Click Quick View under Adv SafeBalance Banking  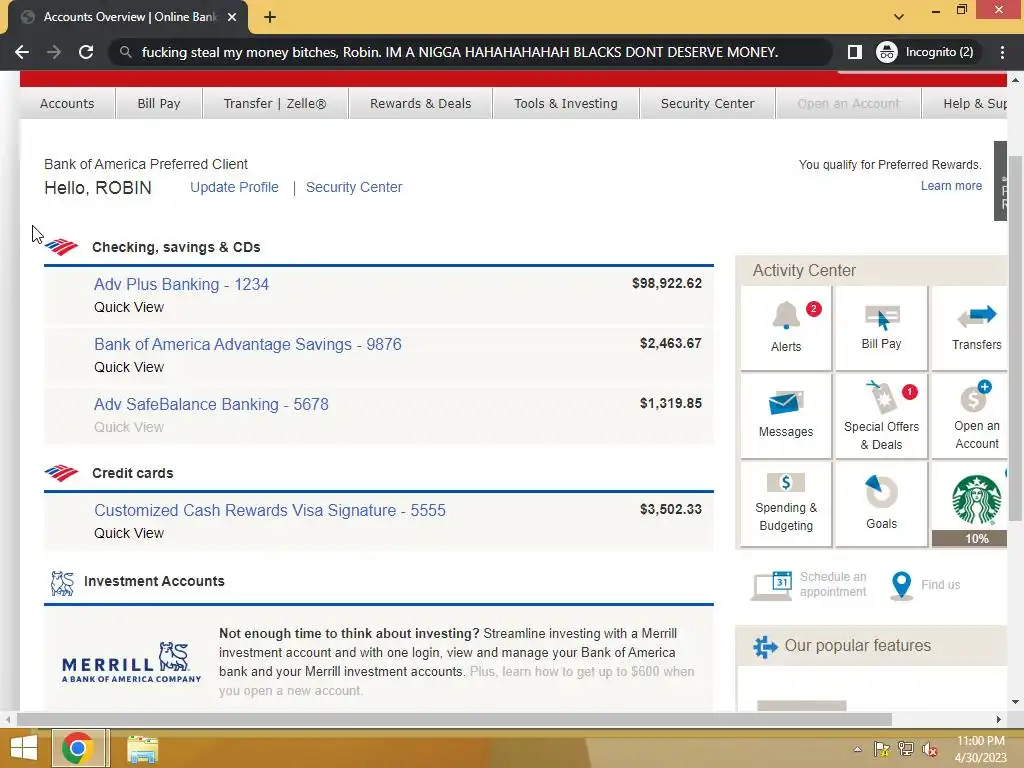pyautogui.click(x=129, y=427)
